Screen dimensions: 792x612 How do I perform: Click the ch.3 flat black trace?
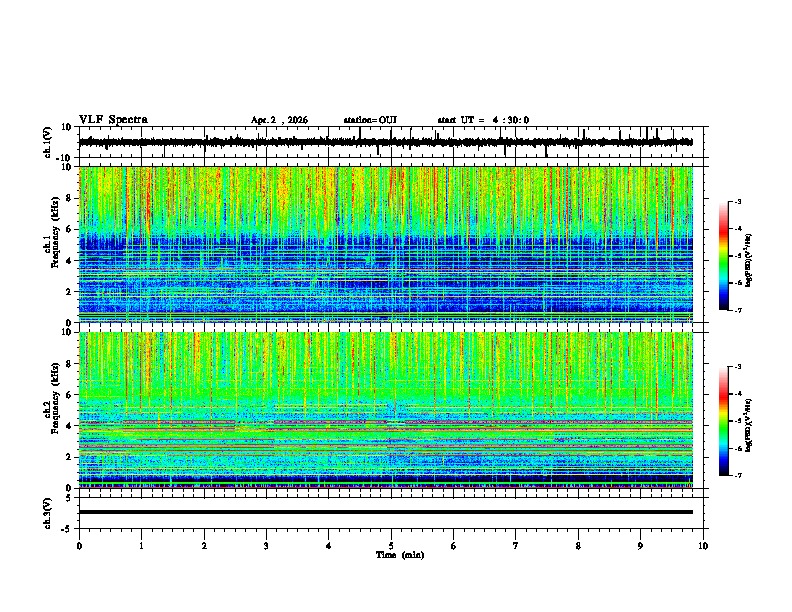tap(386, 512)
